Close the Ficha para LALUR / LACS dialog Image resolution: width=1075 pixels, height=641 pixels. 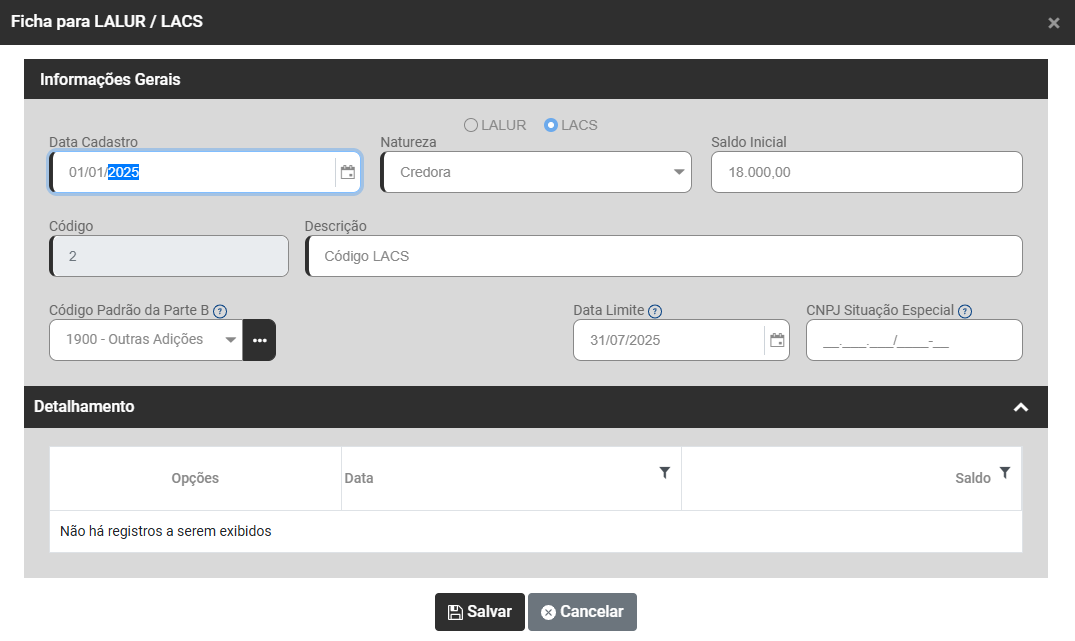[x=1054, y=23]
